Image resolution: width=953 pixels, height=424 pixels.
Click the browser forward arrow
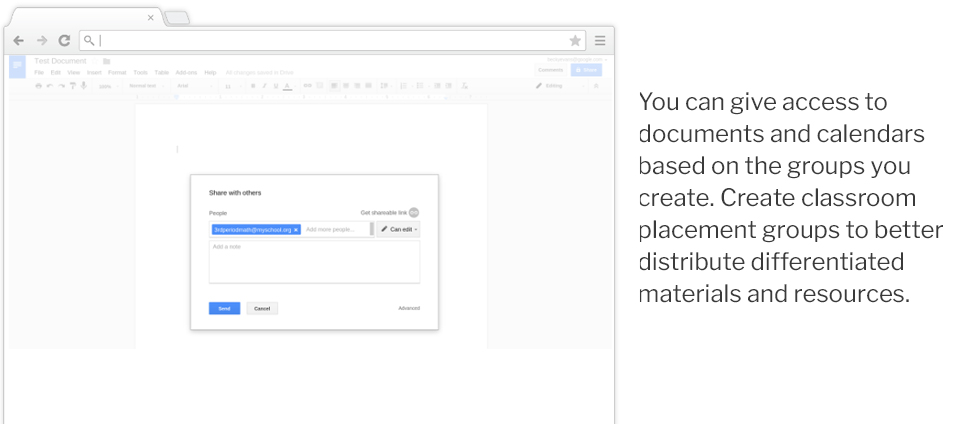[41, 41]
